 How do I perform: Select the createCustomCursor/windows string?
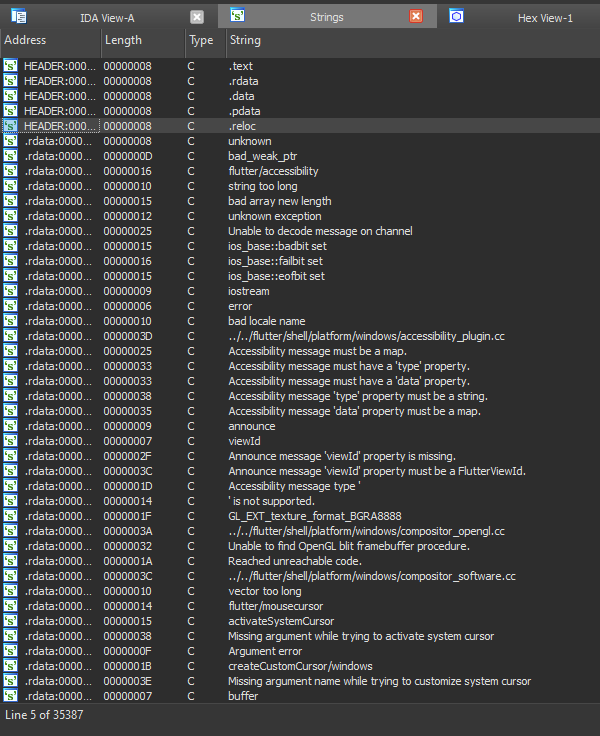click(300, 666)
